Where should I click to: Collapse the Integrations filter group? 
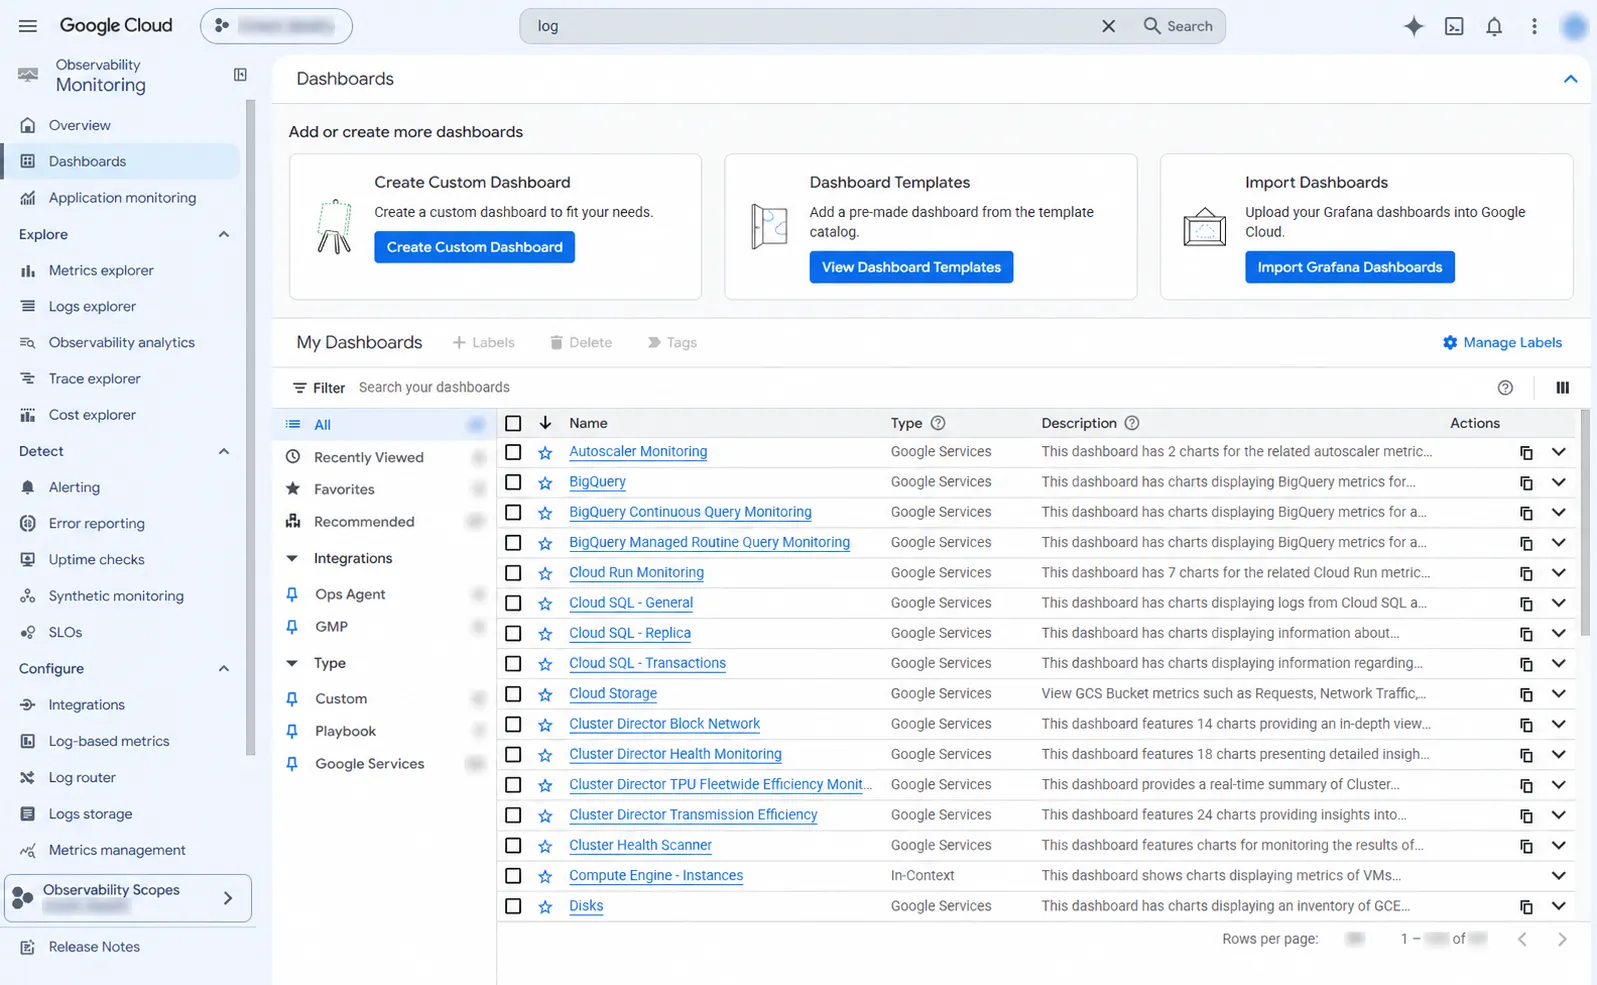(x=292, y=558)
